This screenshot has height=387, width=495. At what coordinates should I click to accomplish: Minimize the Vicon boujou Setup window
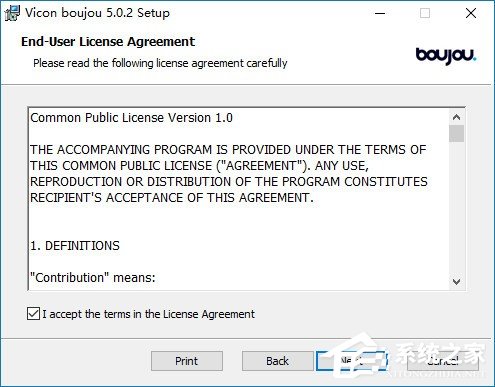pyautogui.click(x=380, y=13)
